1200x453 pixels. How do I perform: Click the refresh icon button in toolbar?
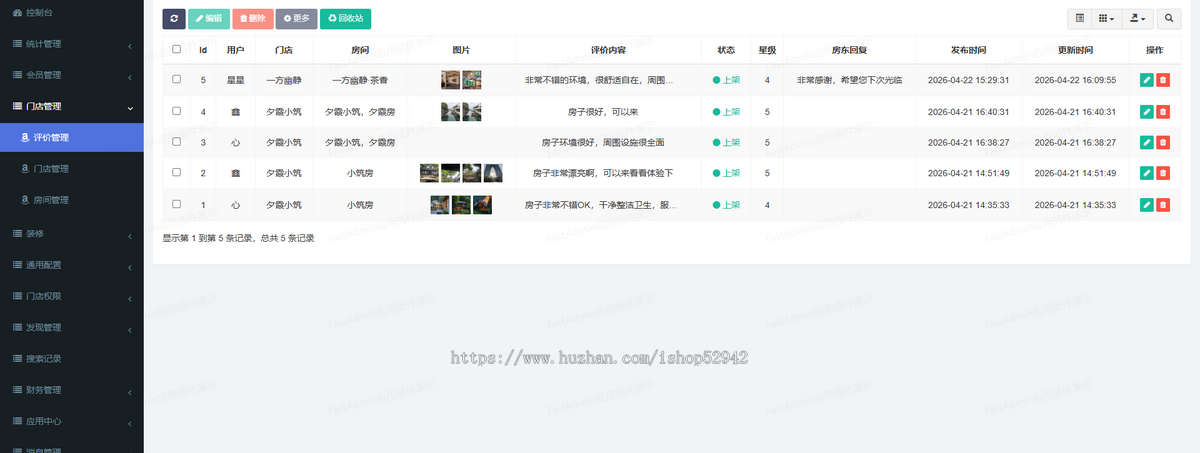(174, 18)
